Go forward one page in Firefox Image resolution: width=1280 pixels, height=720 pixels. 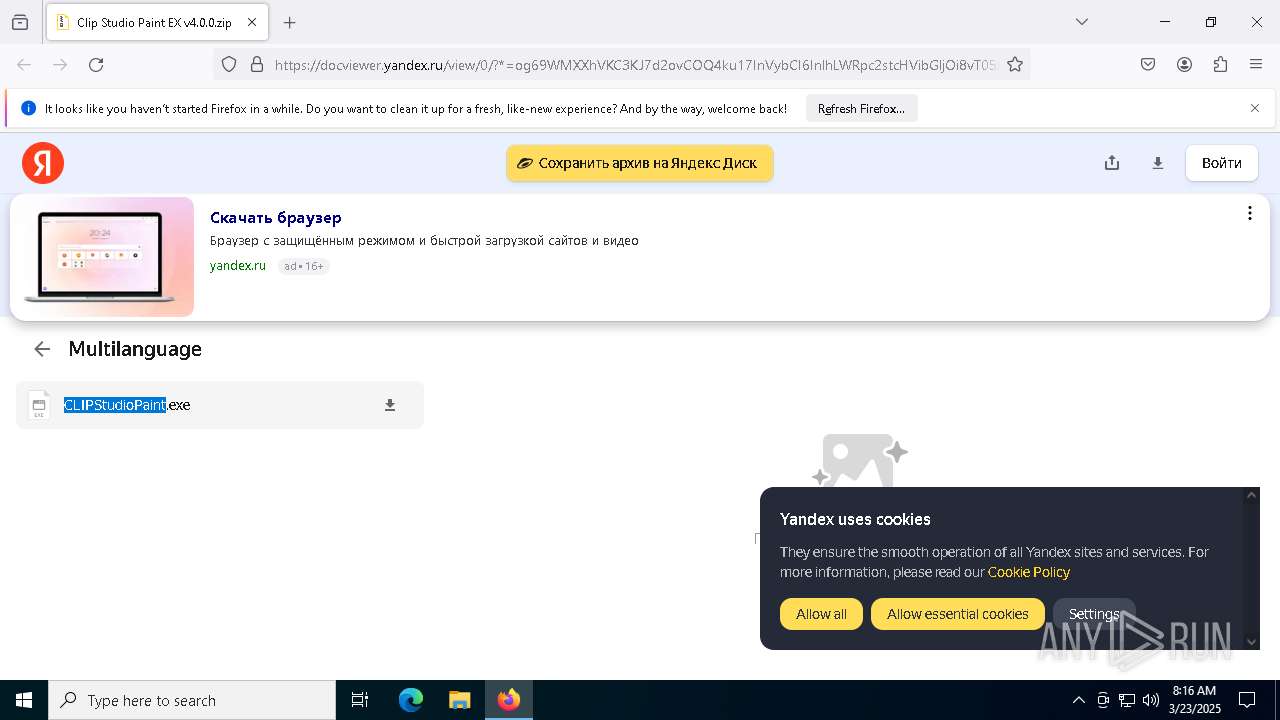(x=60, y=64)
